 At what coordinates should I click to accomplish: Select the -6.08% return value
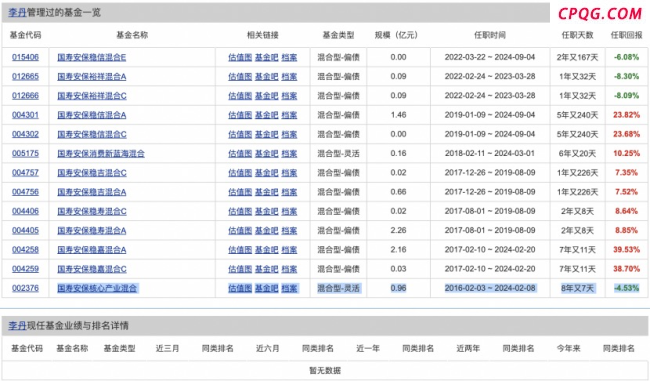pyautogui.click(x=626, y=57)
